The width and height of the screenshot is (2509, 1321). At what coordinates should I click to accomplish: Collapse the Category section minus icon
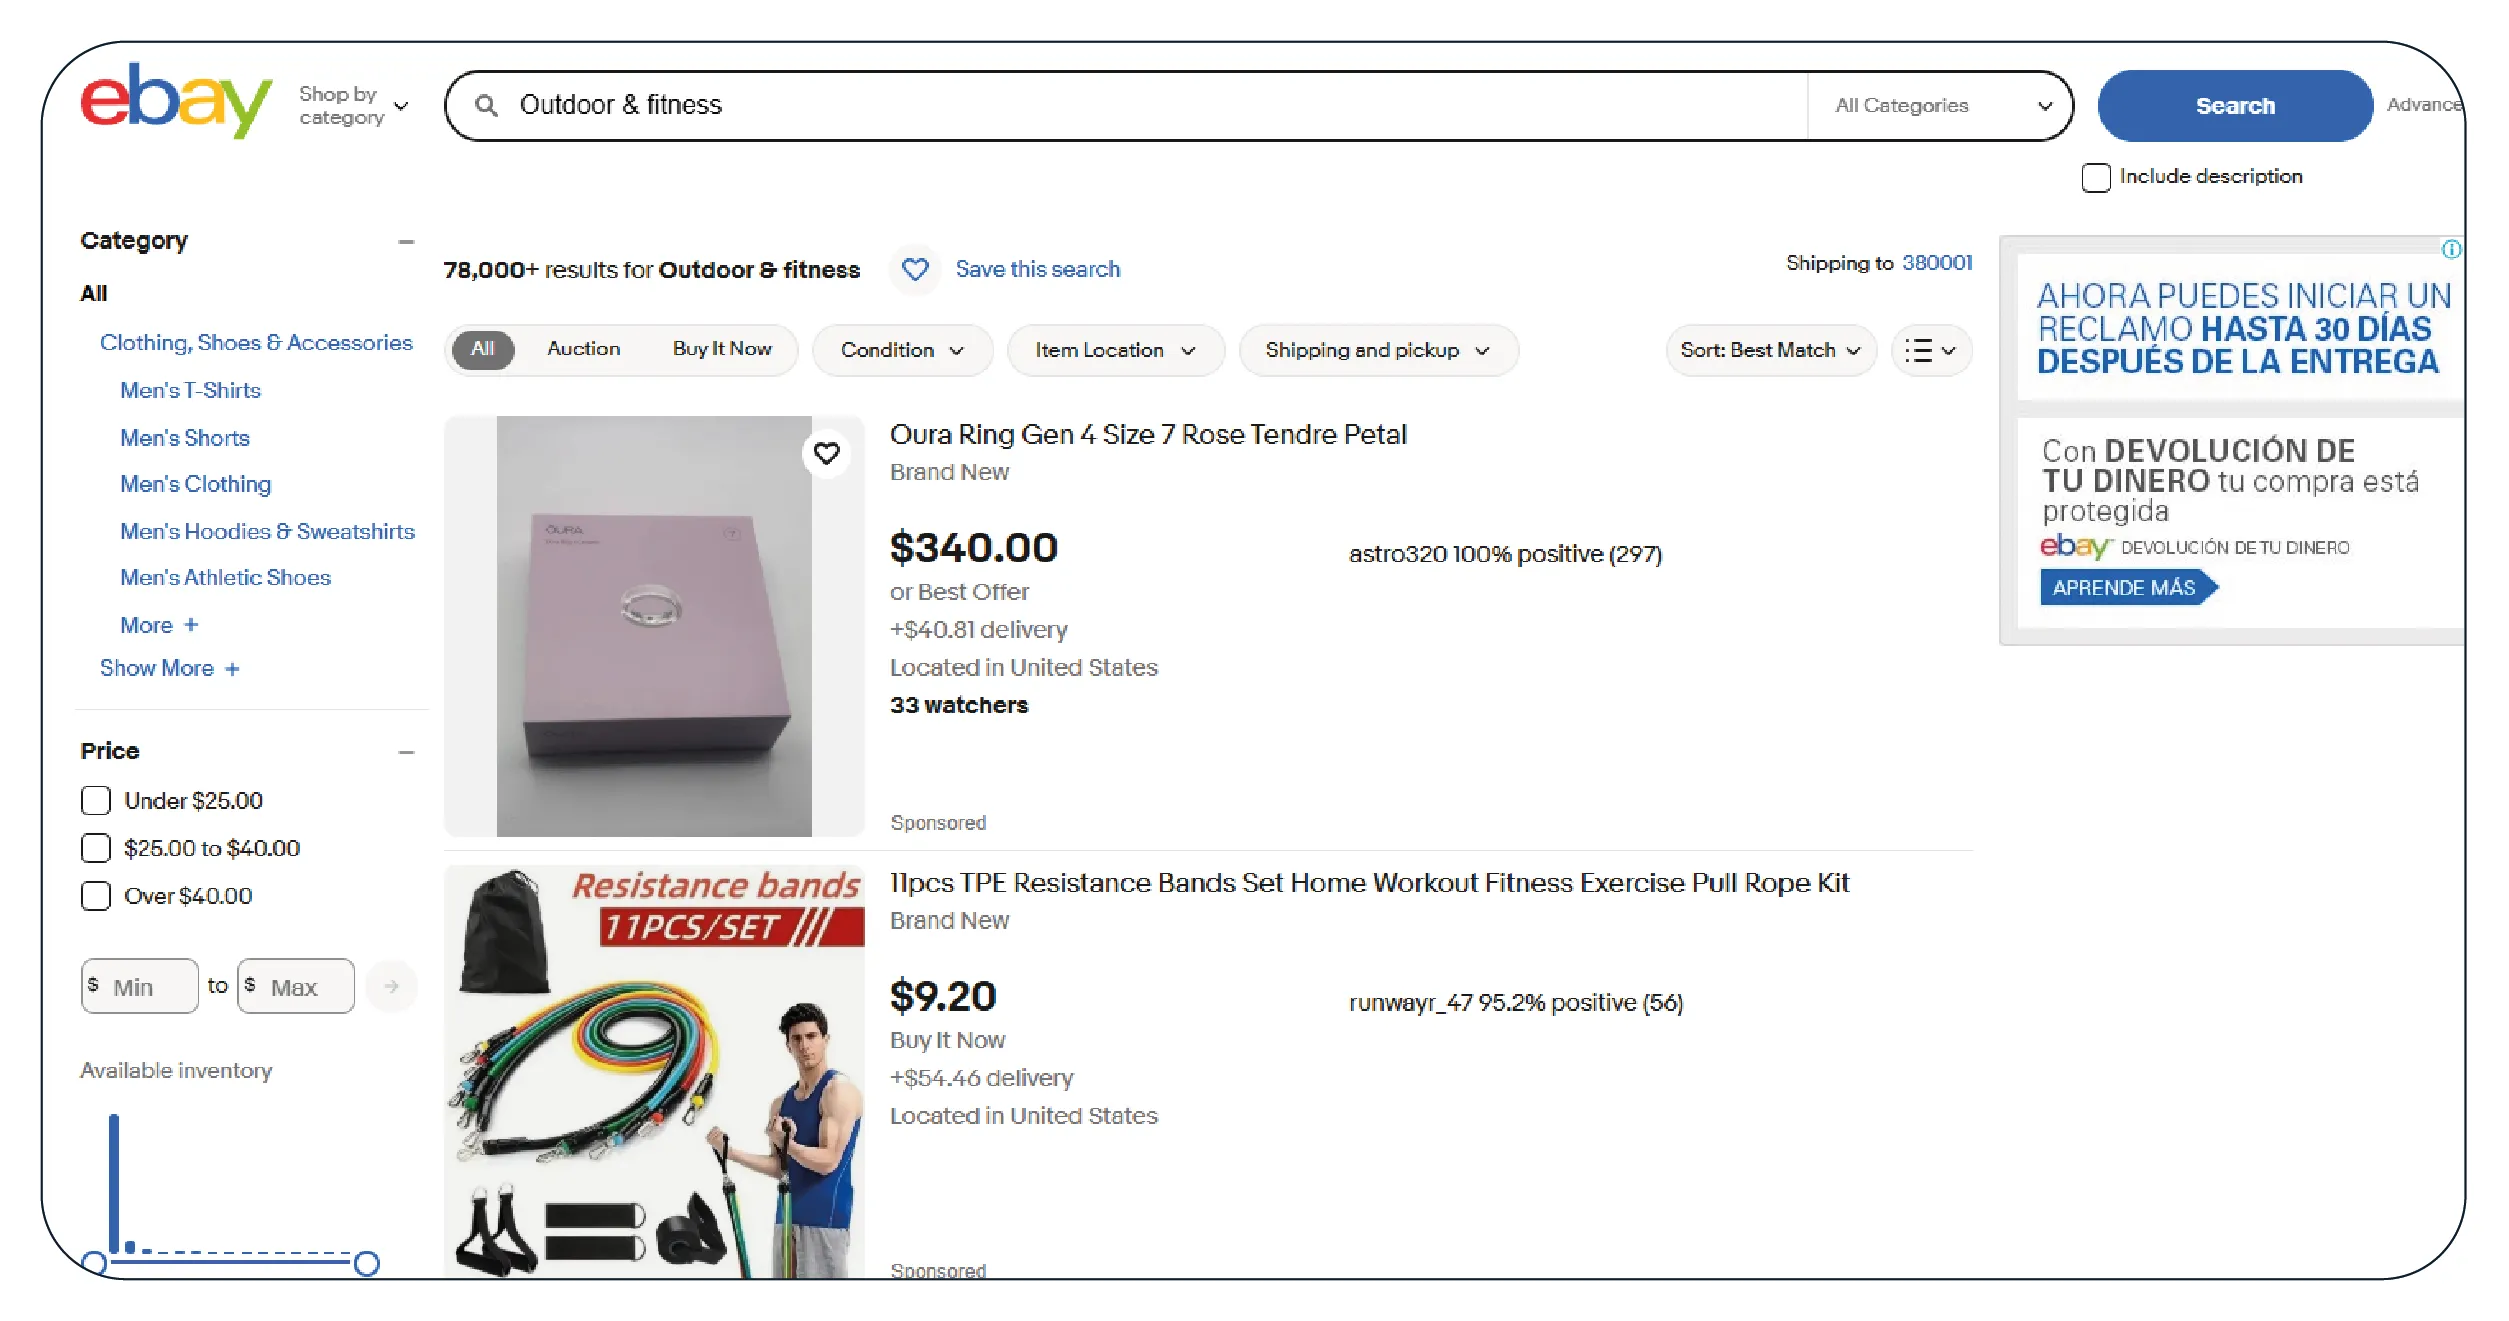pyautogui.click(x=406, y=242)
